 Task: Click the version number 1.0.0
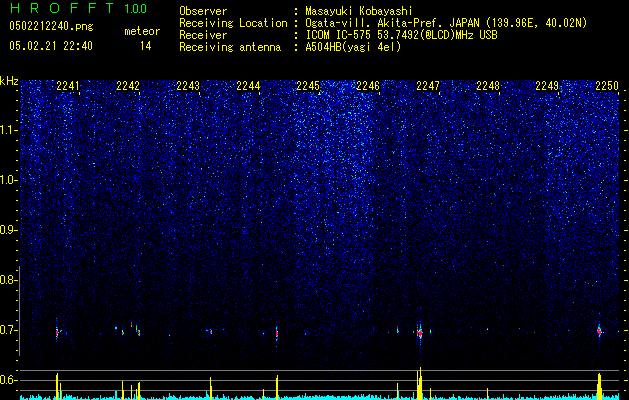tap(136, 9)
